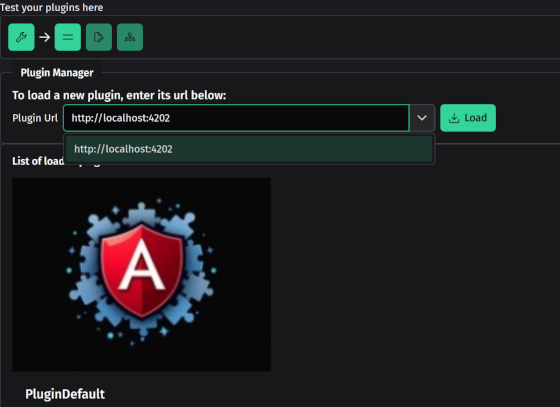
Task: Click 'Test your plugins here' text
Action: (x=51, y=7)
